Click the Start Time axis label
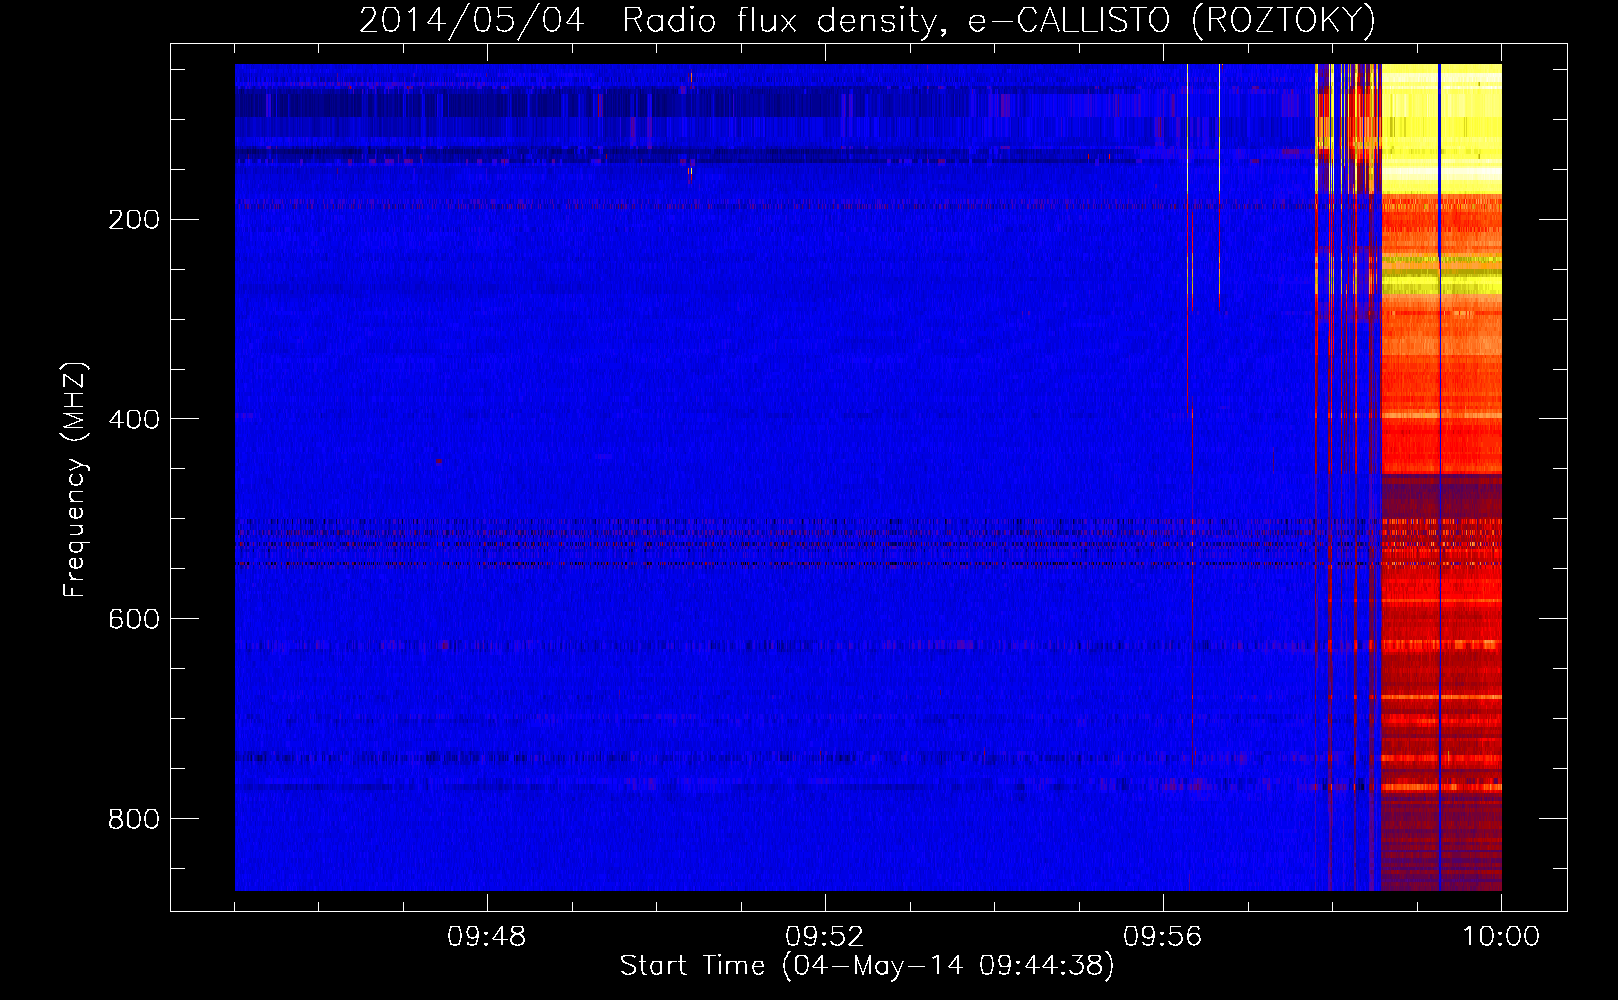This screenshot has height=1000, width=1618. tap(867, 966)
